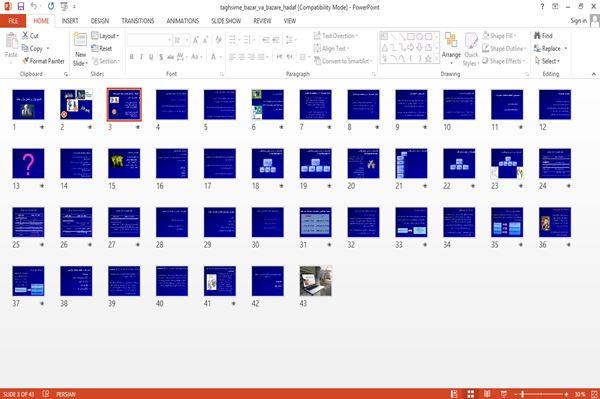
Task: Open the FILE menu tab
Action: coord(13,21)
